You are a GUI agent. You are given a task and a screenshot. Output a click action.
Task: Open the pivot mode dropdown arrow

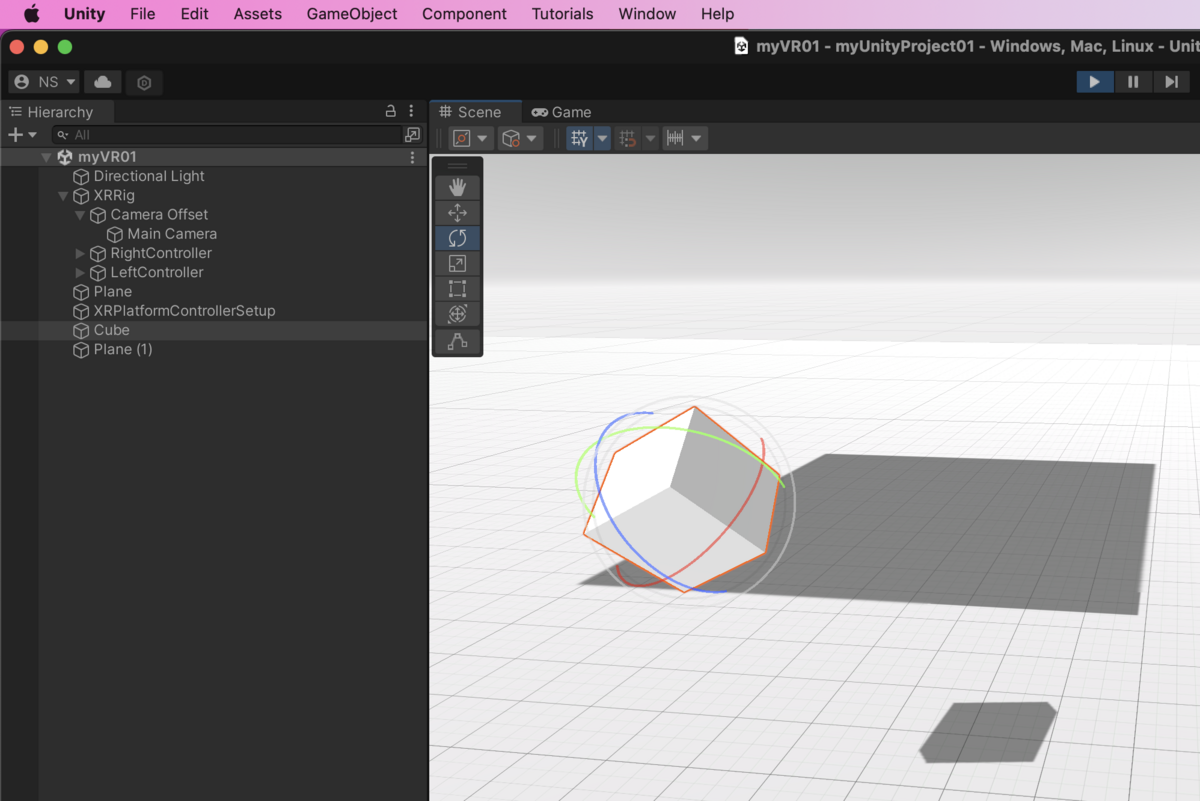[483, 139]
